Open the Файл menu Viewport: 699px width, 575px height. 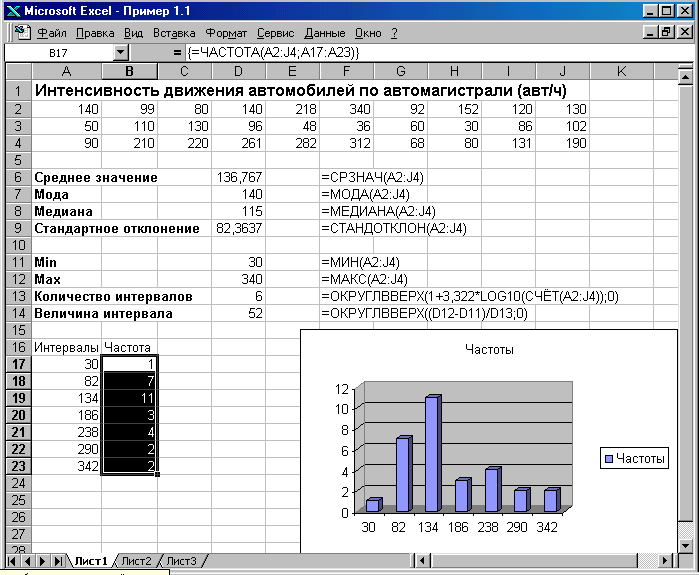pos(52,33)
